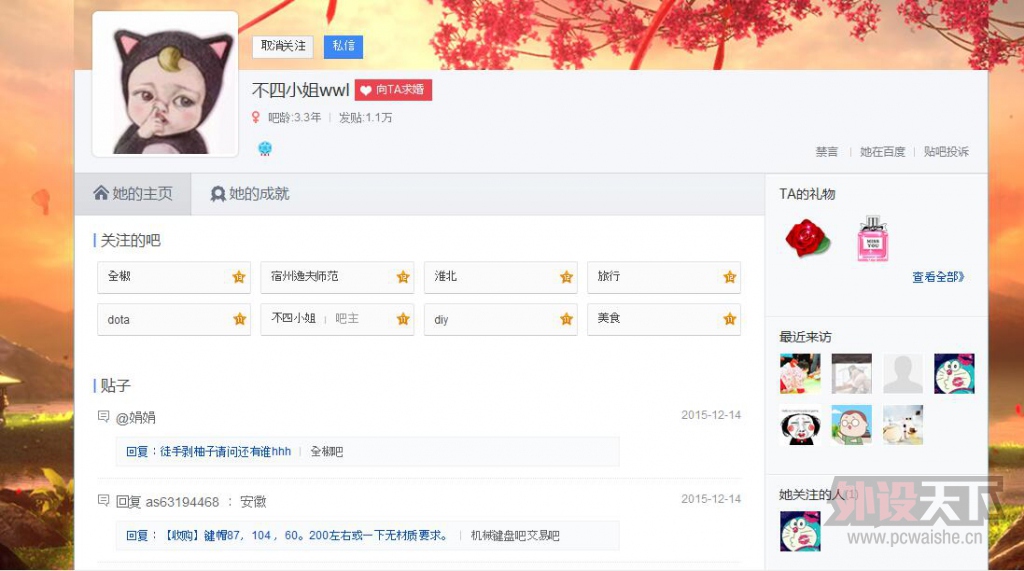Click the 禁言 mute link
The height and width of the screenshot is (571, 1024).
click(x=826, y=152)
